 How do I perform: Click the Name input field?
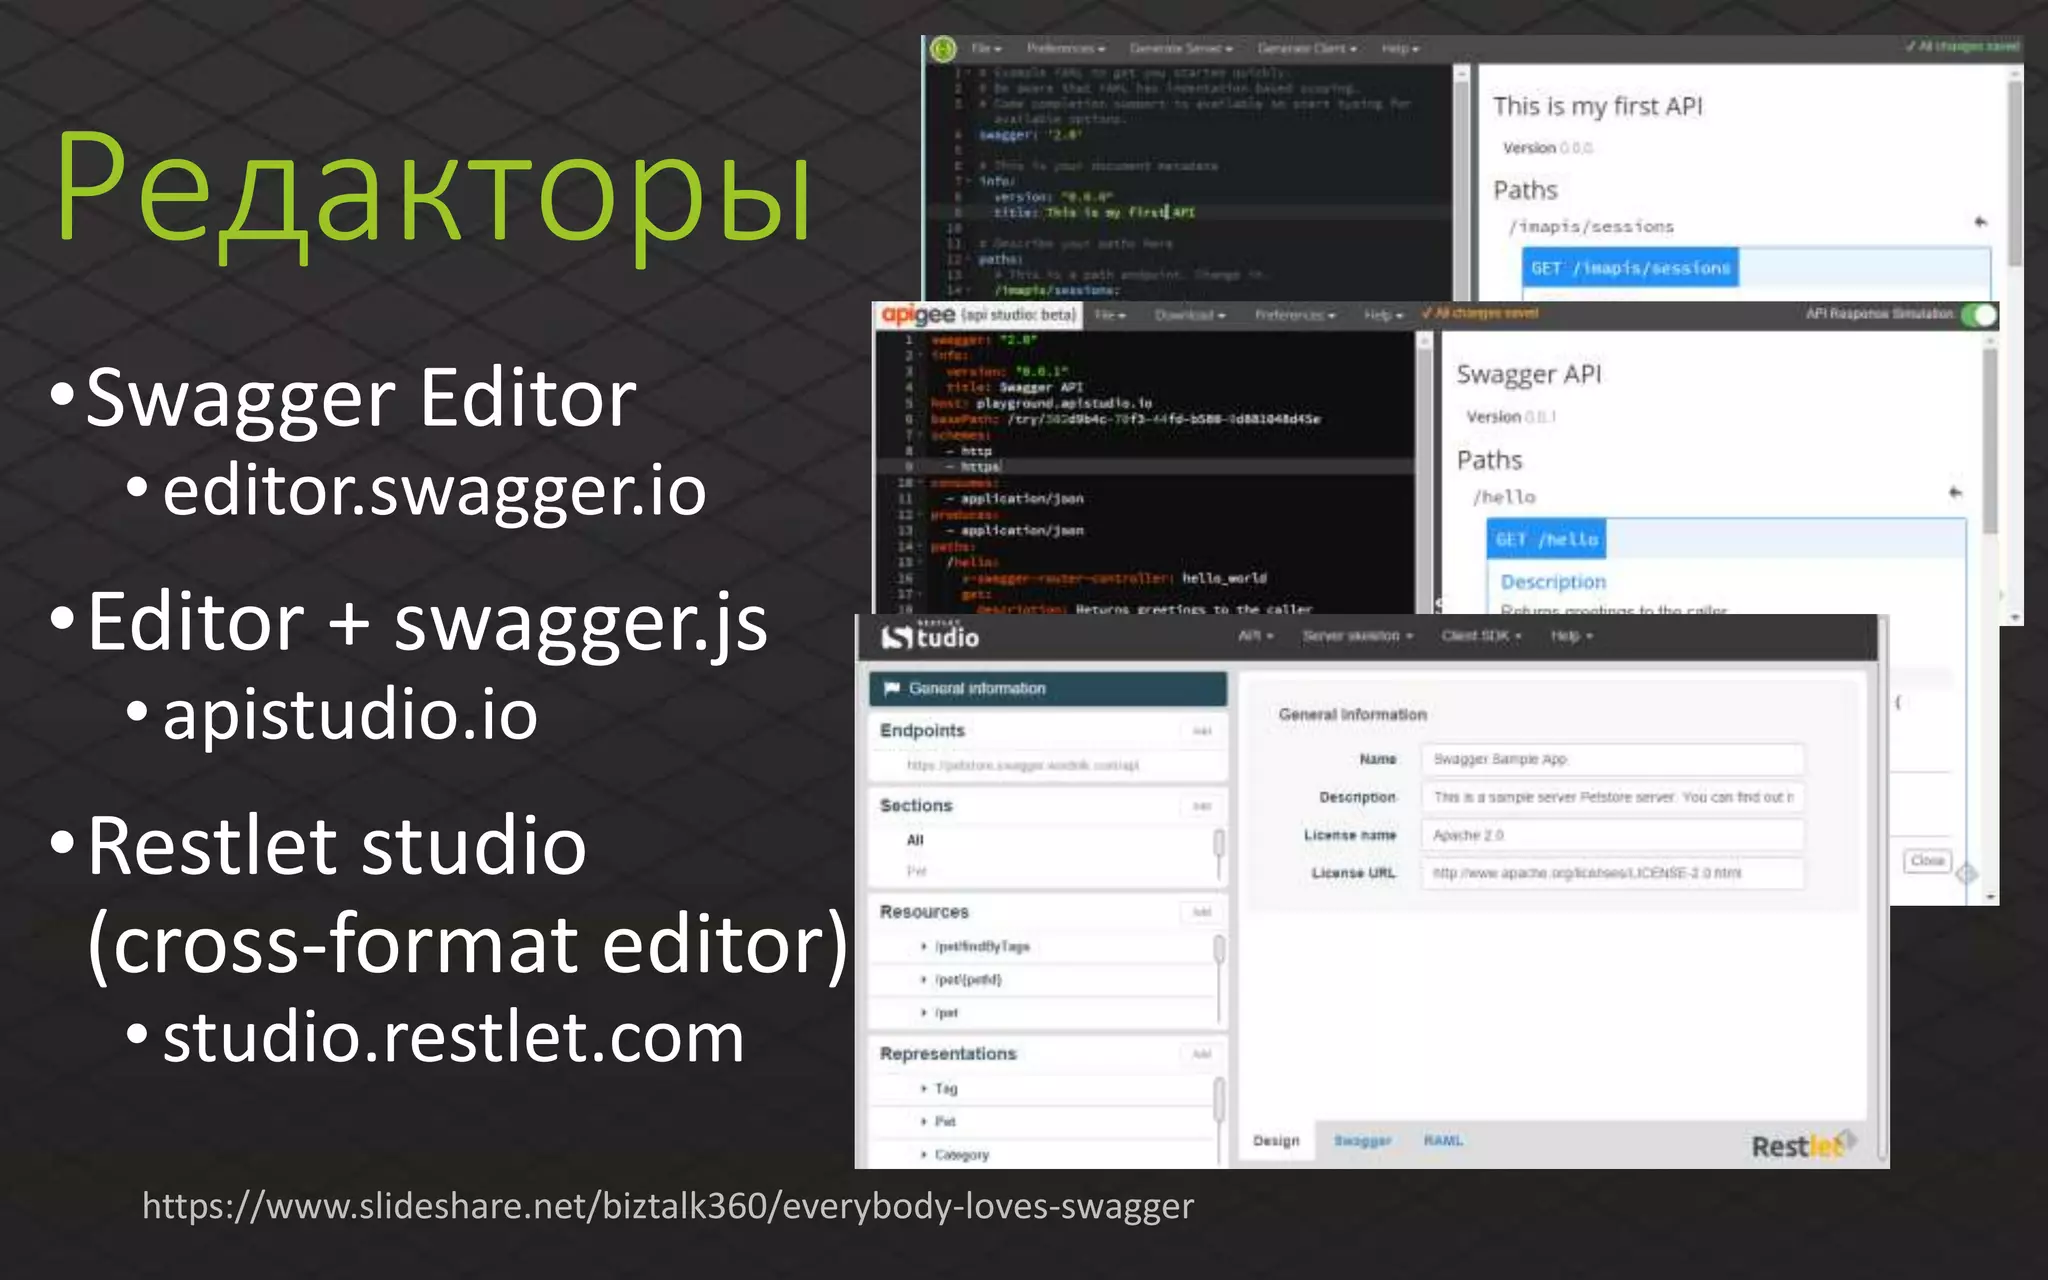pyautogui.click(x=1612, y=759)
